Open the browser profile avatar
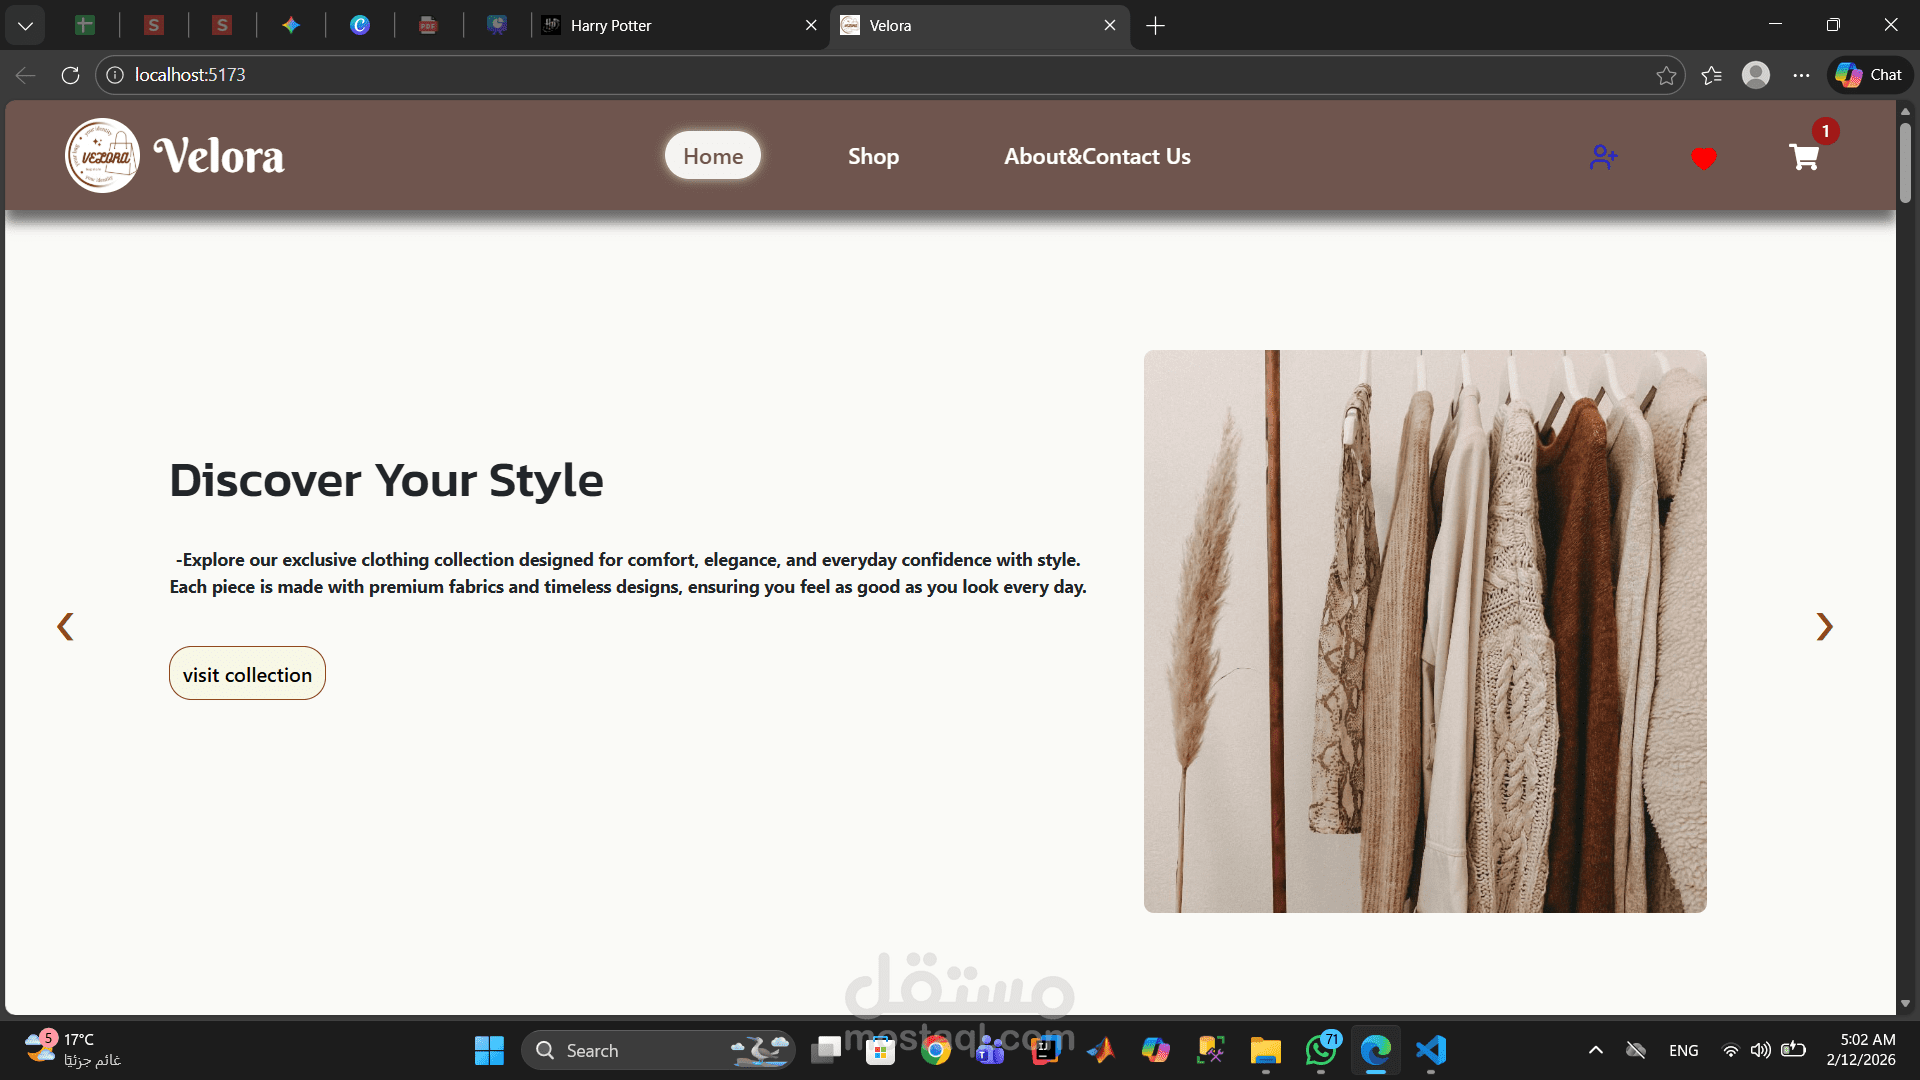 point(1757,74)
